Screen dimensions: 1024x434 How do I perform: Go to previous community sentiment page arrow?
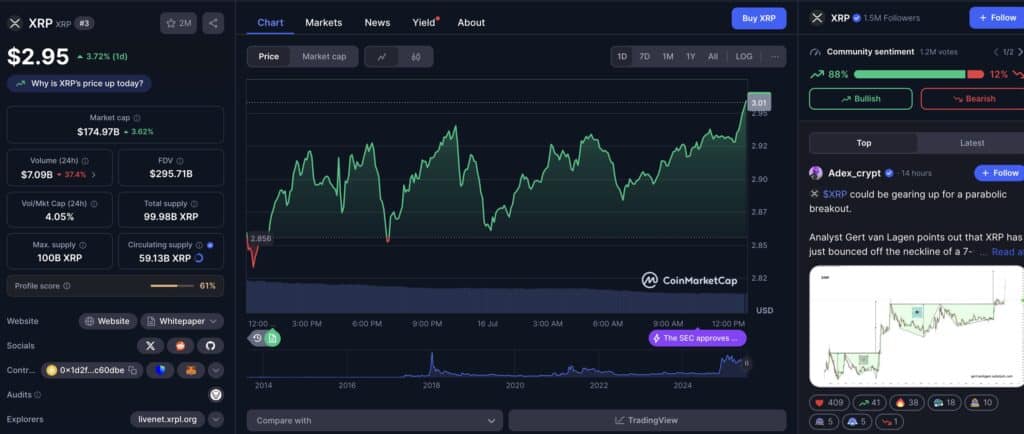coord(996,52)
